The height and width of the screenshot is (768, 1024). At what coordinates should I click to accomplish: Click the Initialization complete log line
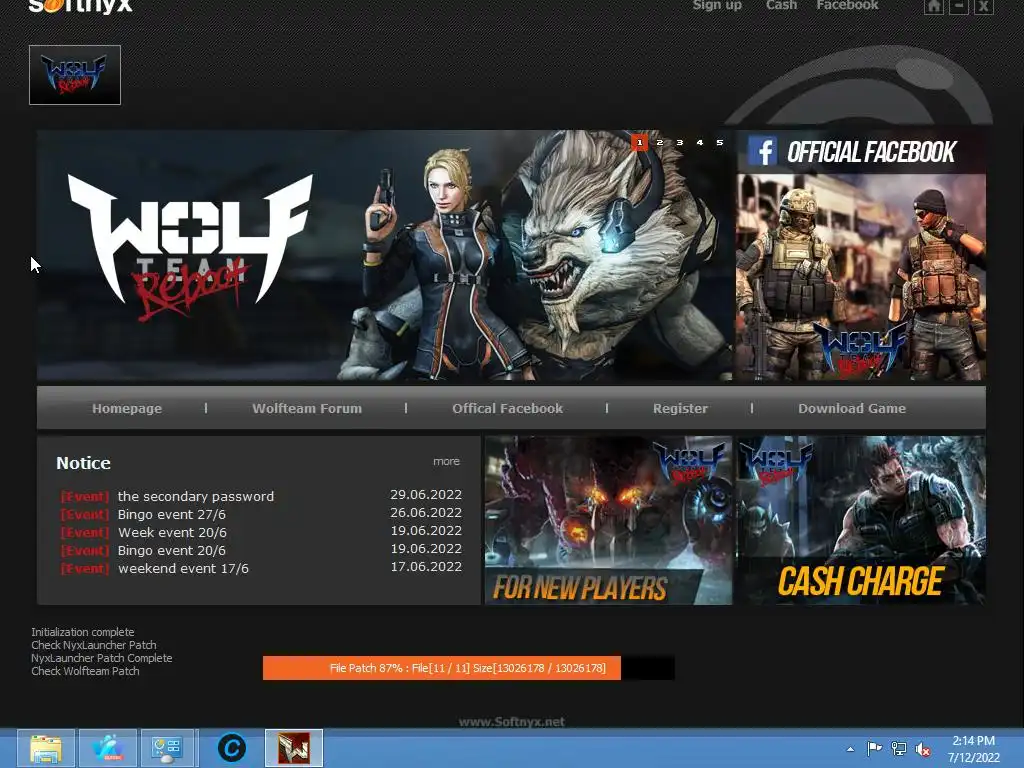(x=83, y=632)
